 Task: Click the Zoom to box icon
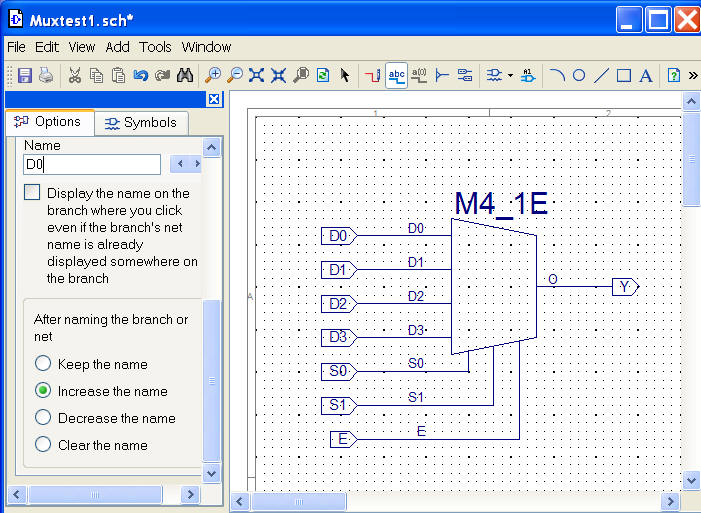pos(301,75)
